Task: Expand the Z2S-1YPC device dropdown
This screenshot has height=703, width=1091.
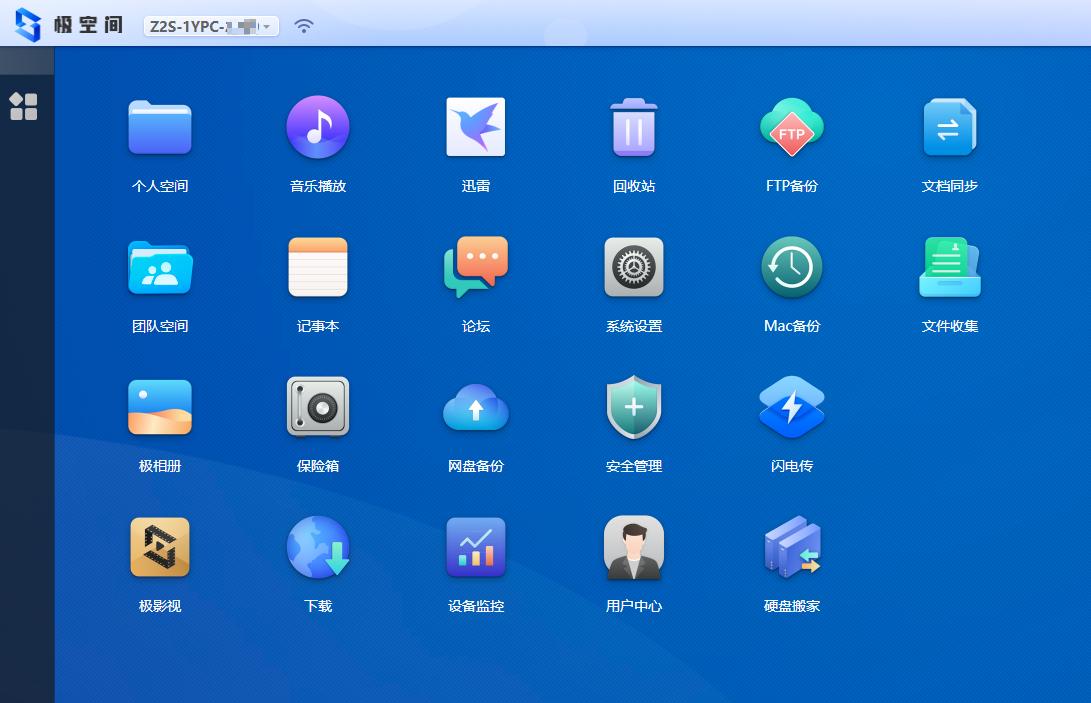Action: [266, 27]
